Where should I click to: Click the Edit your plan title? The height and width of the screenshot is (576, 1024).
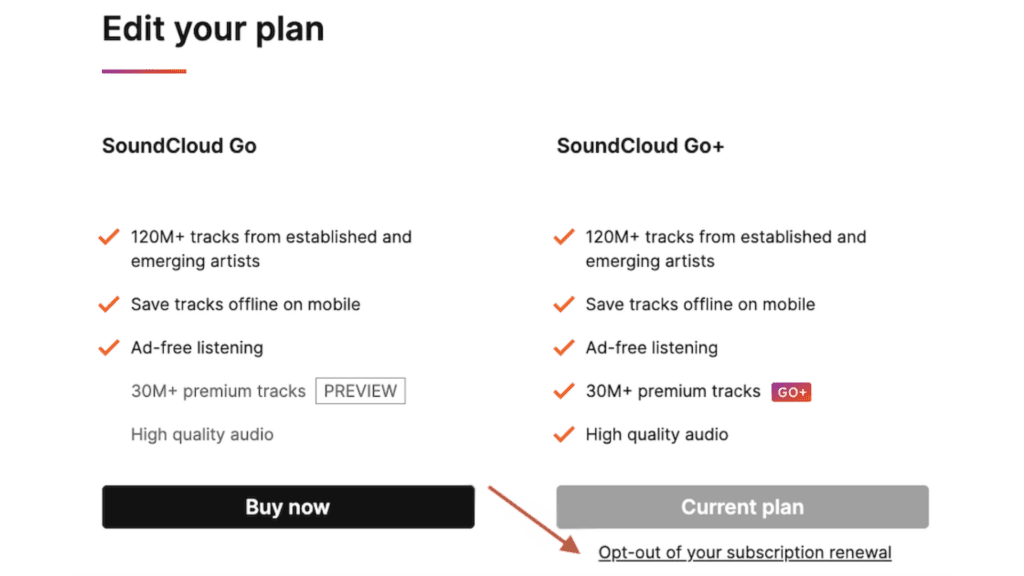212,29
